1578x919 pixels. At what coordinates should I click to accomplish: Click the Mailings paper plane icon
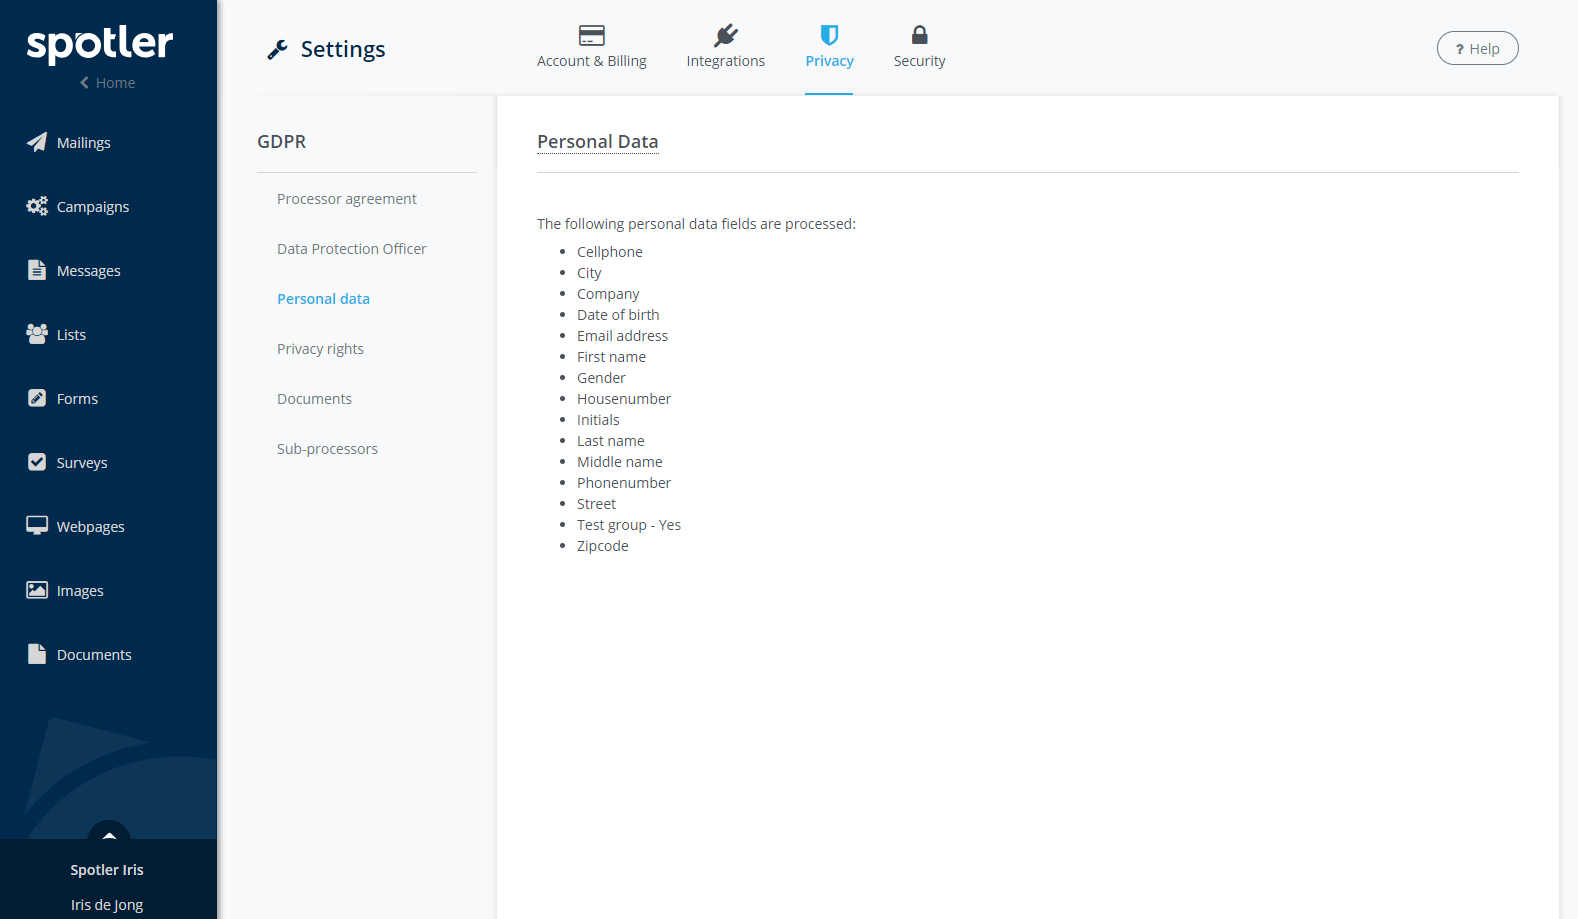(x=37, y=142)
